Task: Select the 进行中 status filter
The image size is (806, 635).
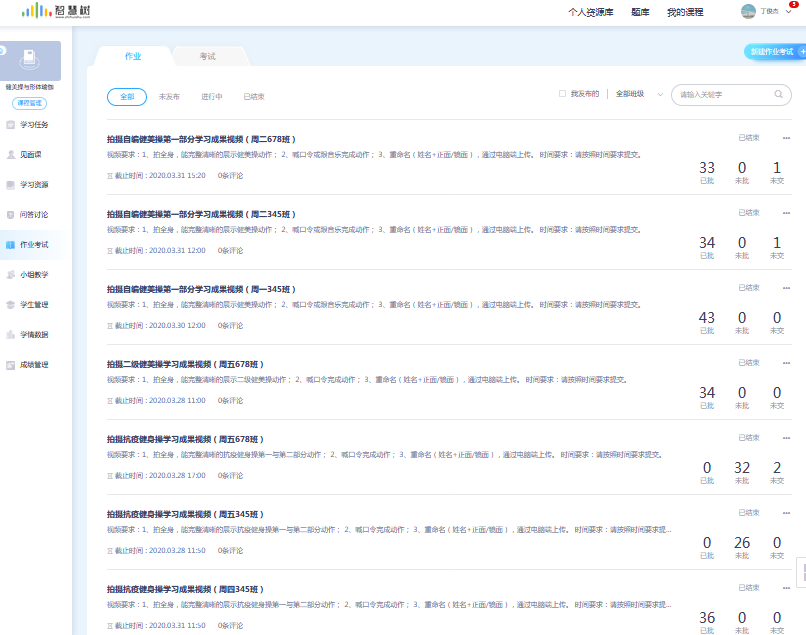Action: 212,97
